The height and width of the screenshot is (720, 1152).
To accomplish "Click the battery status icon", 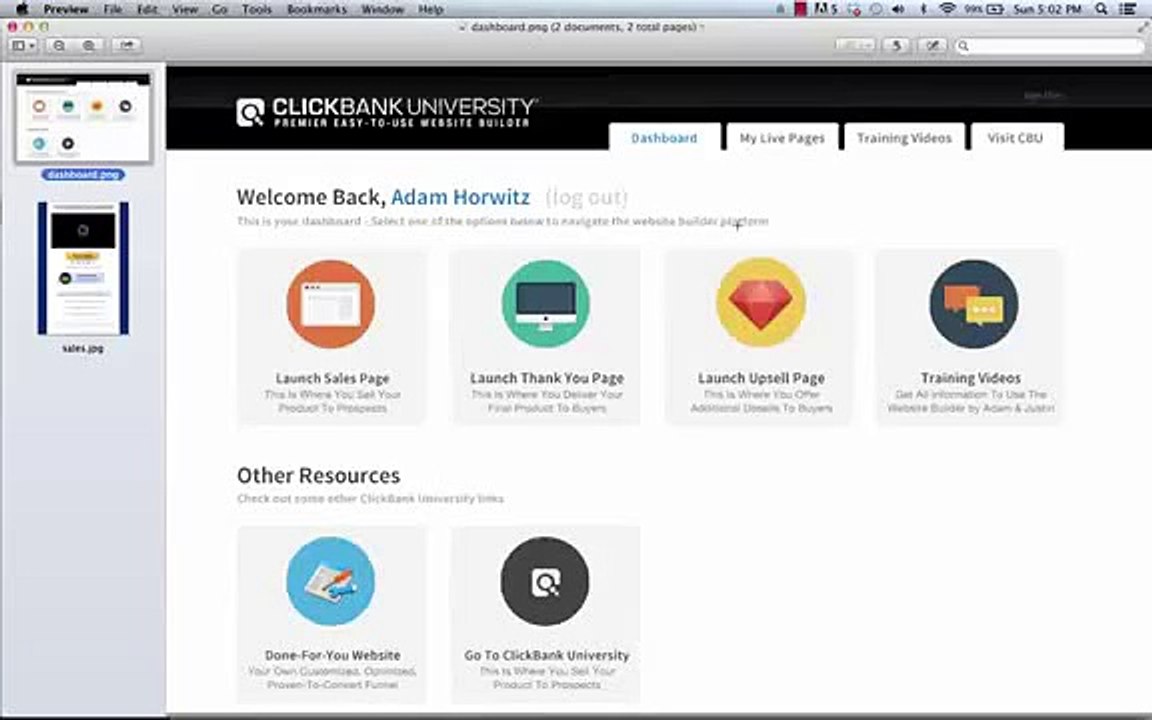I will pyautogui.click(x=995, y=9).
